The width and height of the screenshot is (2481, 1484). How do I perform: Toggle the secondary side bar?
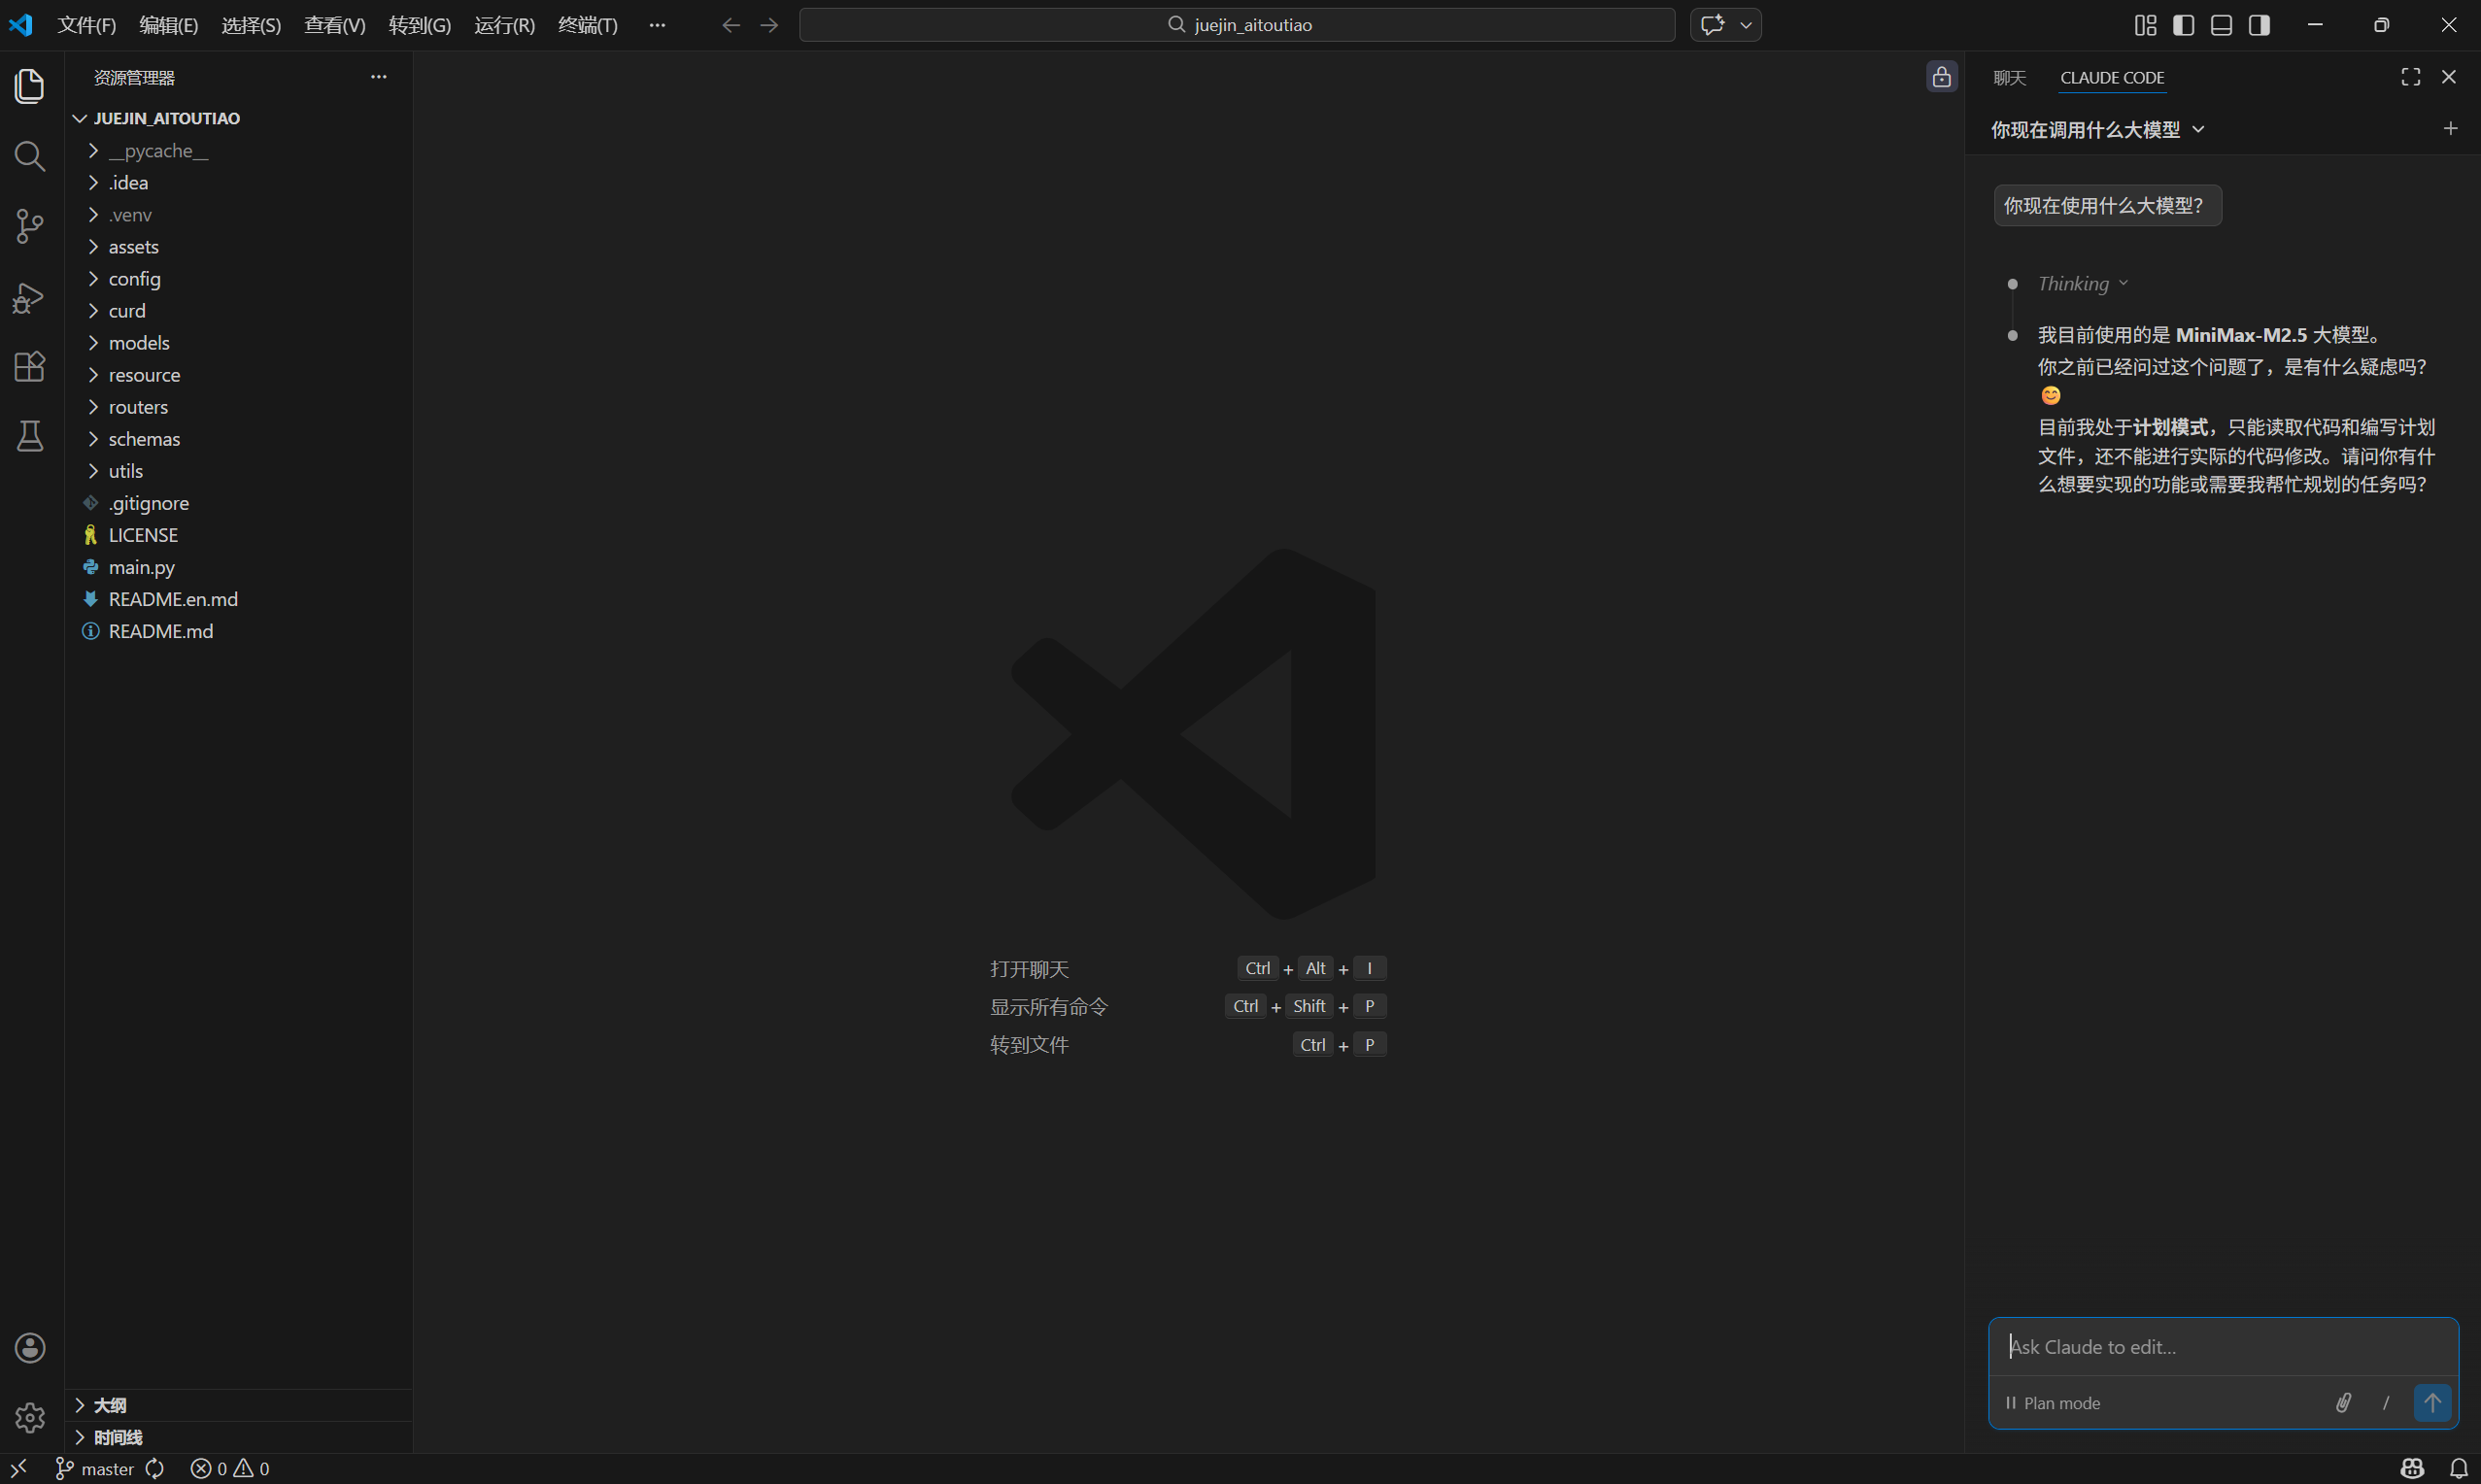click(x=2259, y=25)
